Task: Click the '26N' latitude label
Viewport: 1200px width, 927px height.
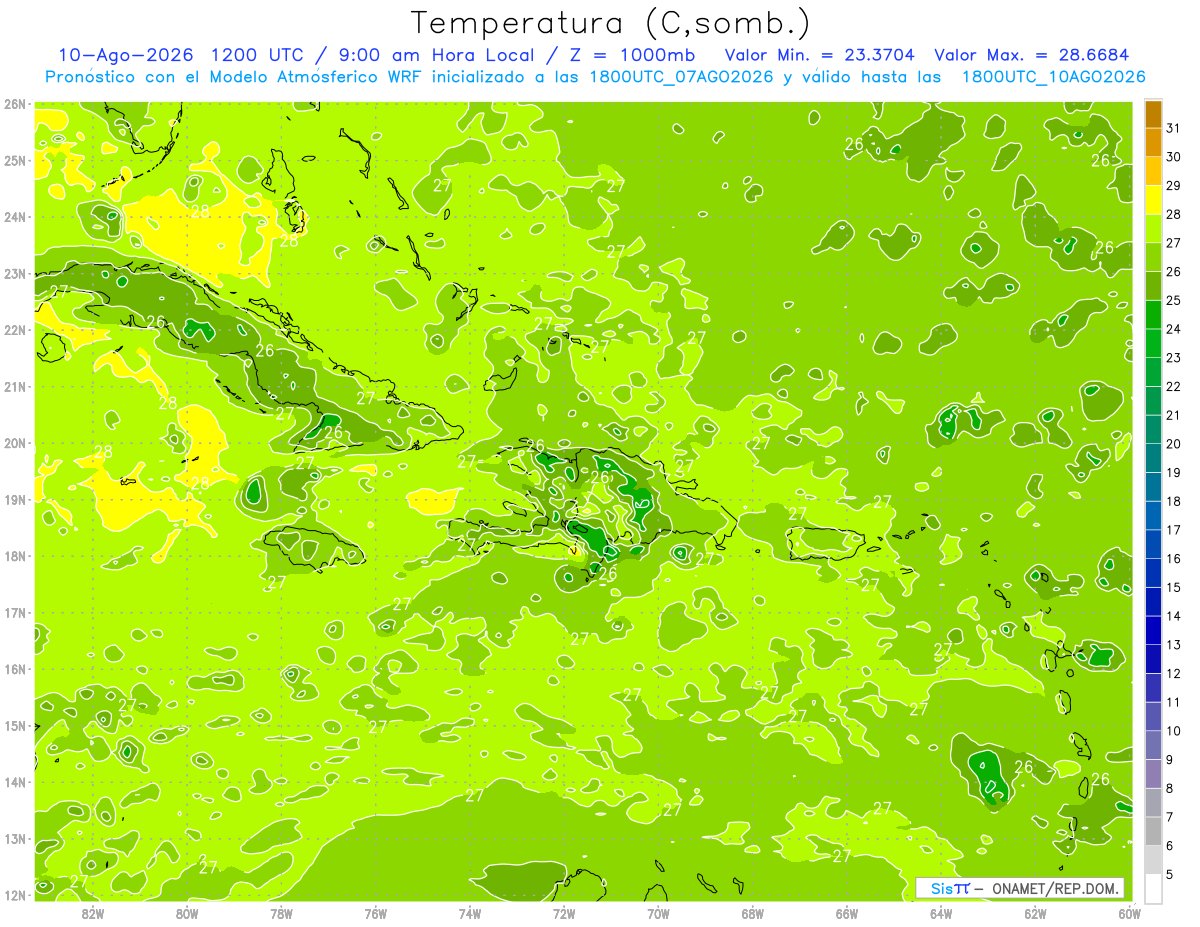Action: tap(14, 104)
